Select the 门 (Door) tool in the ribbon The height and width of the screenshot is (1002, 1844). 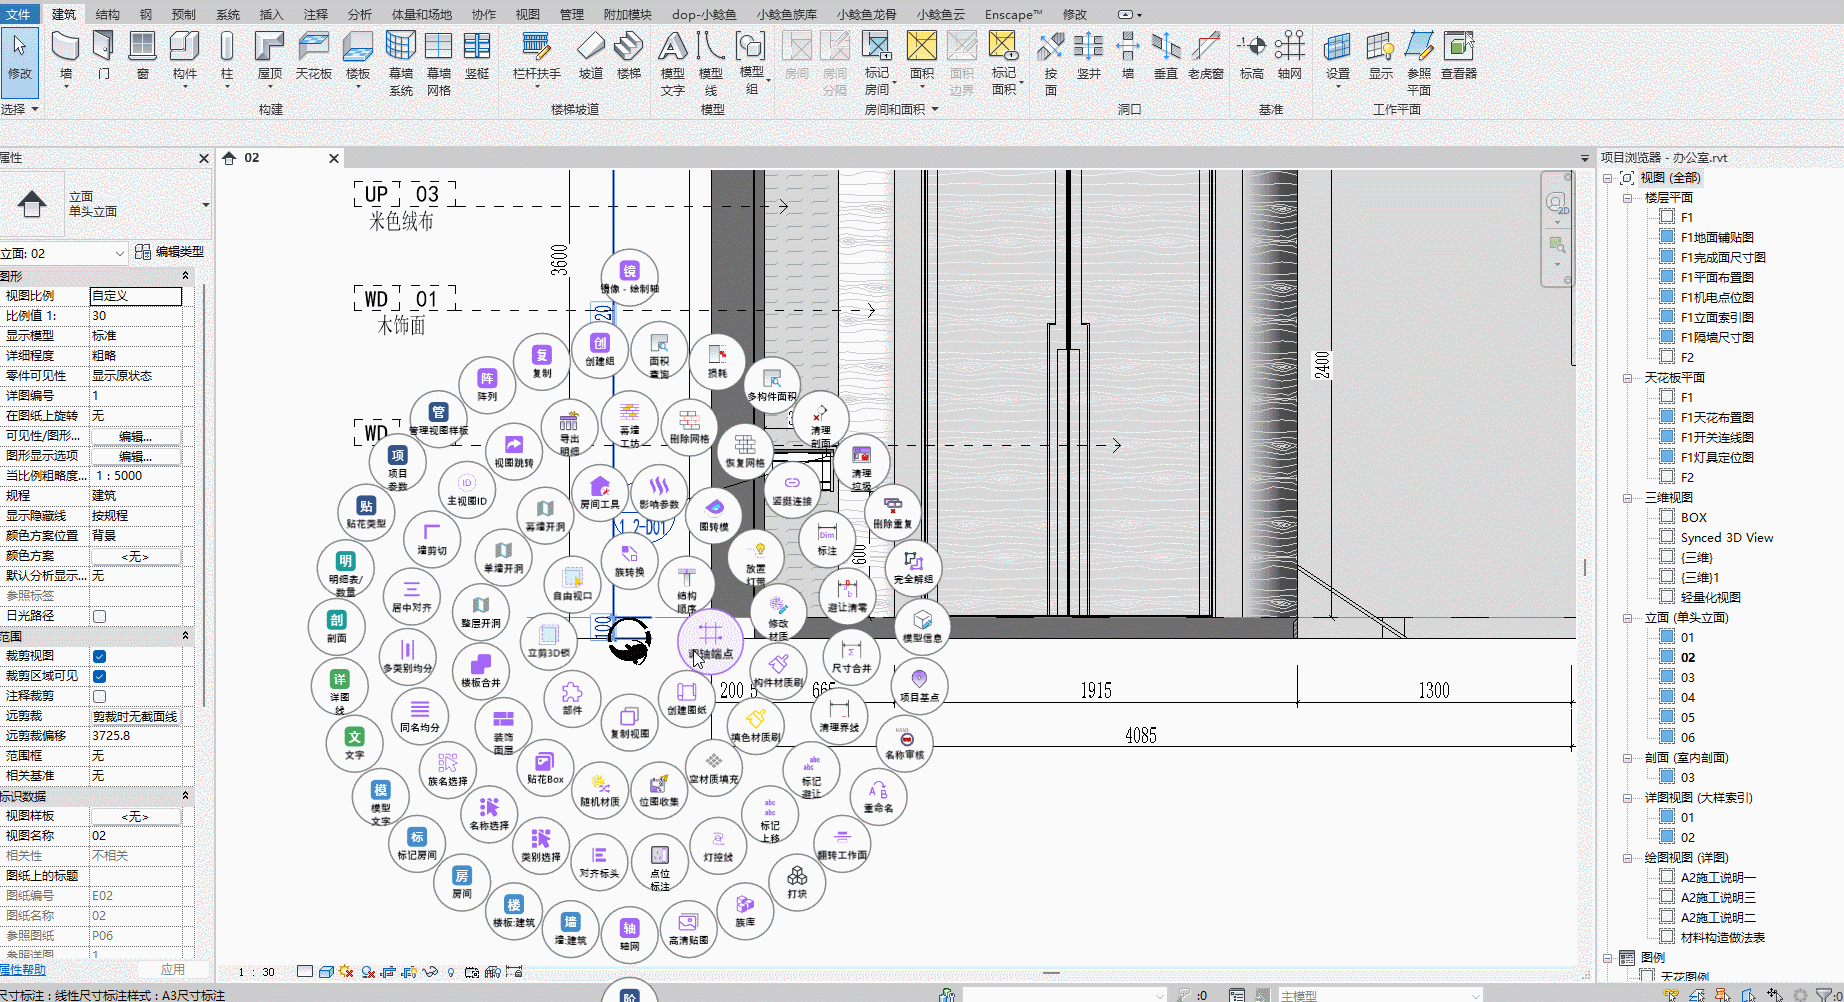point(103,55)
